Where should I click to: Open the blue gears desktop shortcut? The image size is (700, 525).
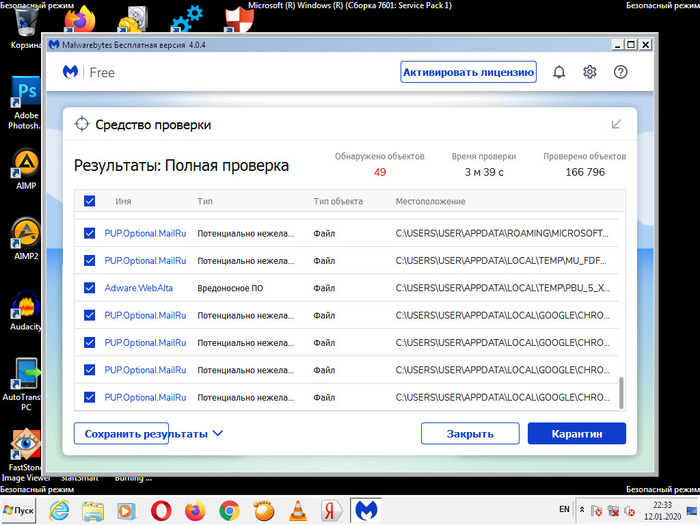pos(187,19)
